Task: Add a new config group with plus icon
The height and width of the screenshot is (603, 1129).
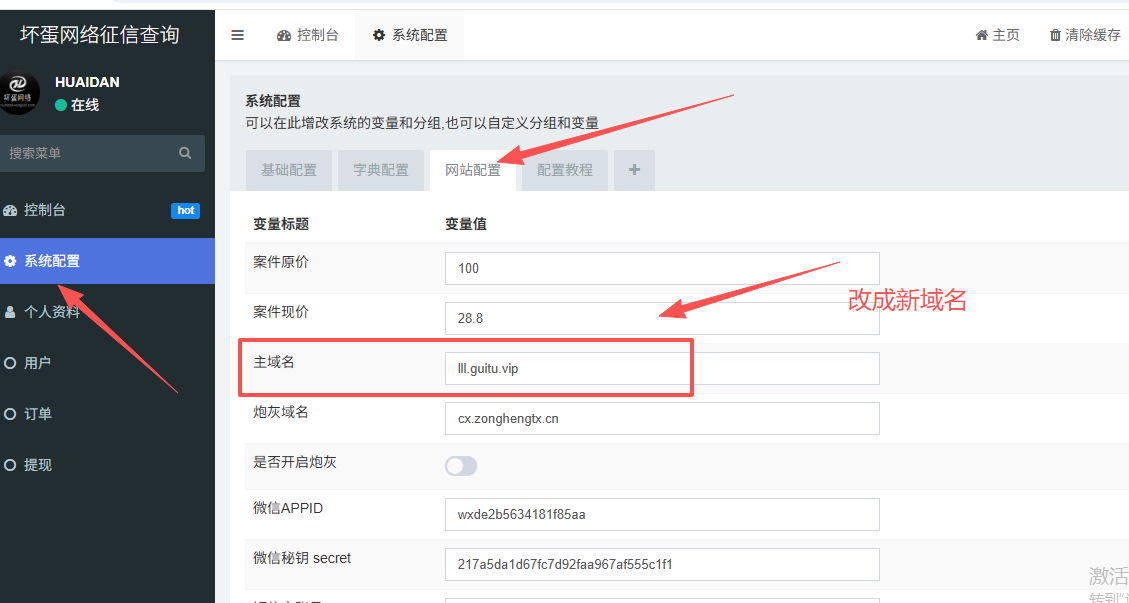Action: point(634,170)
